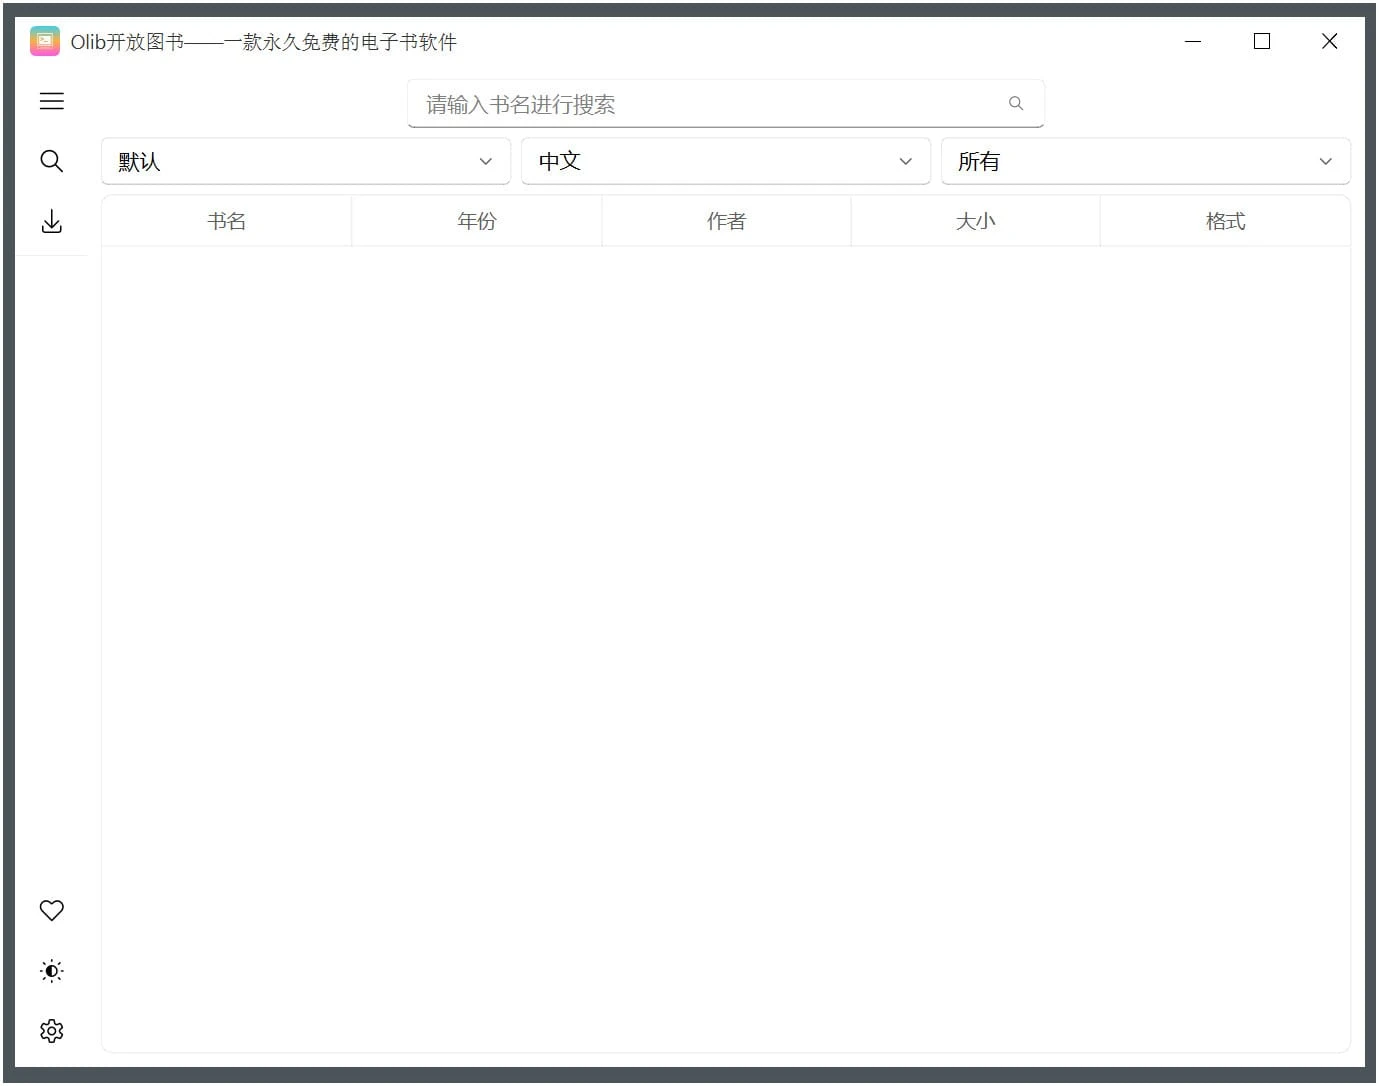Image resolution: width=1379 pixels, height=1086 pixels.
Task: Open the downloads panel from the sidebar
Action: [x=51, y=221]
